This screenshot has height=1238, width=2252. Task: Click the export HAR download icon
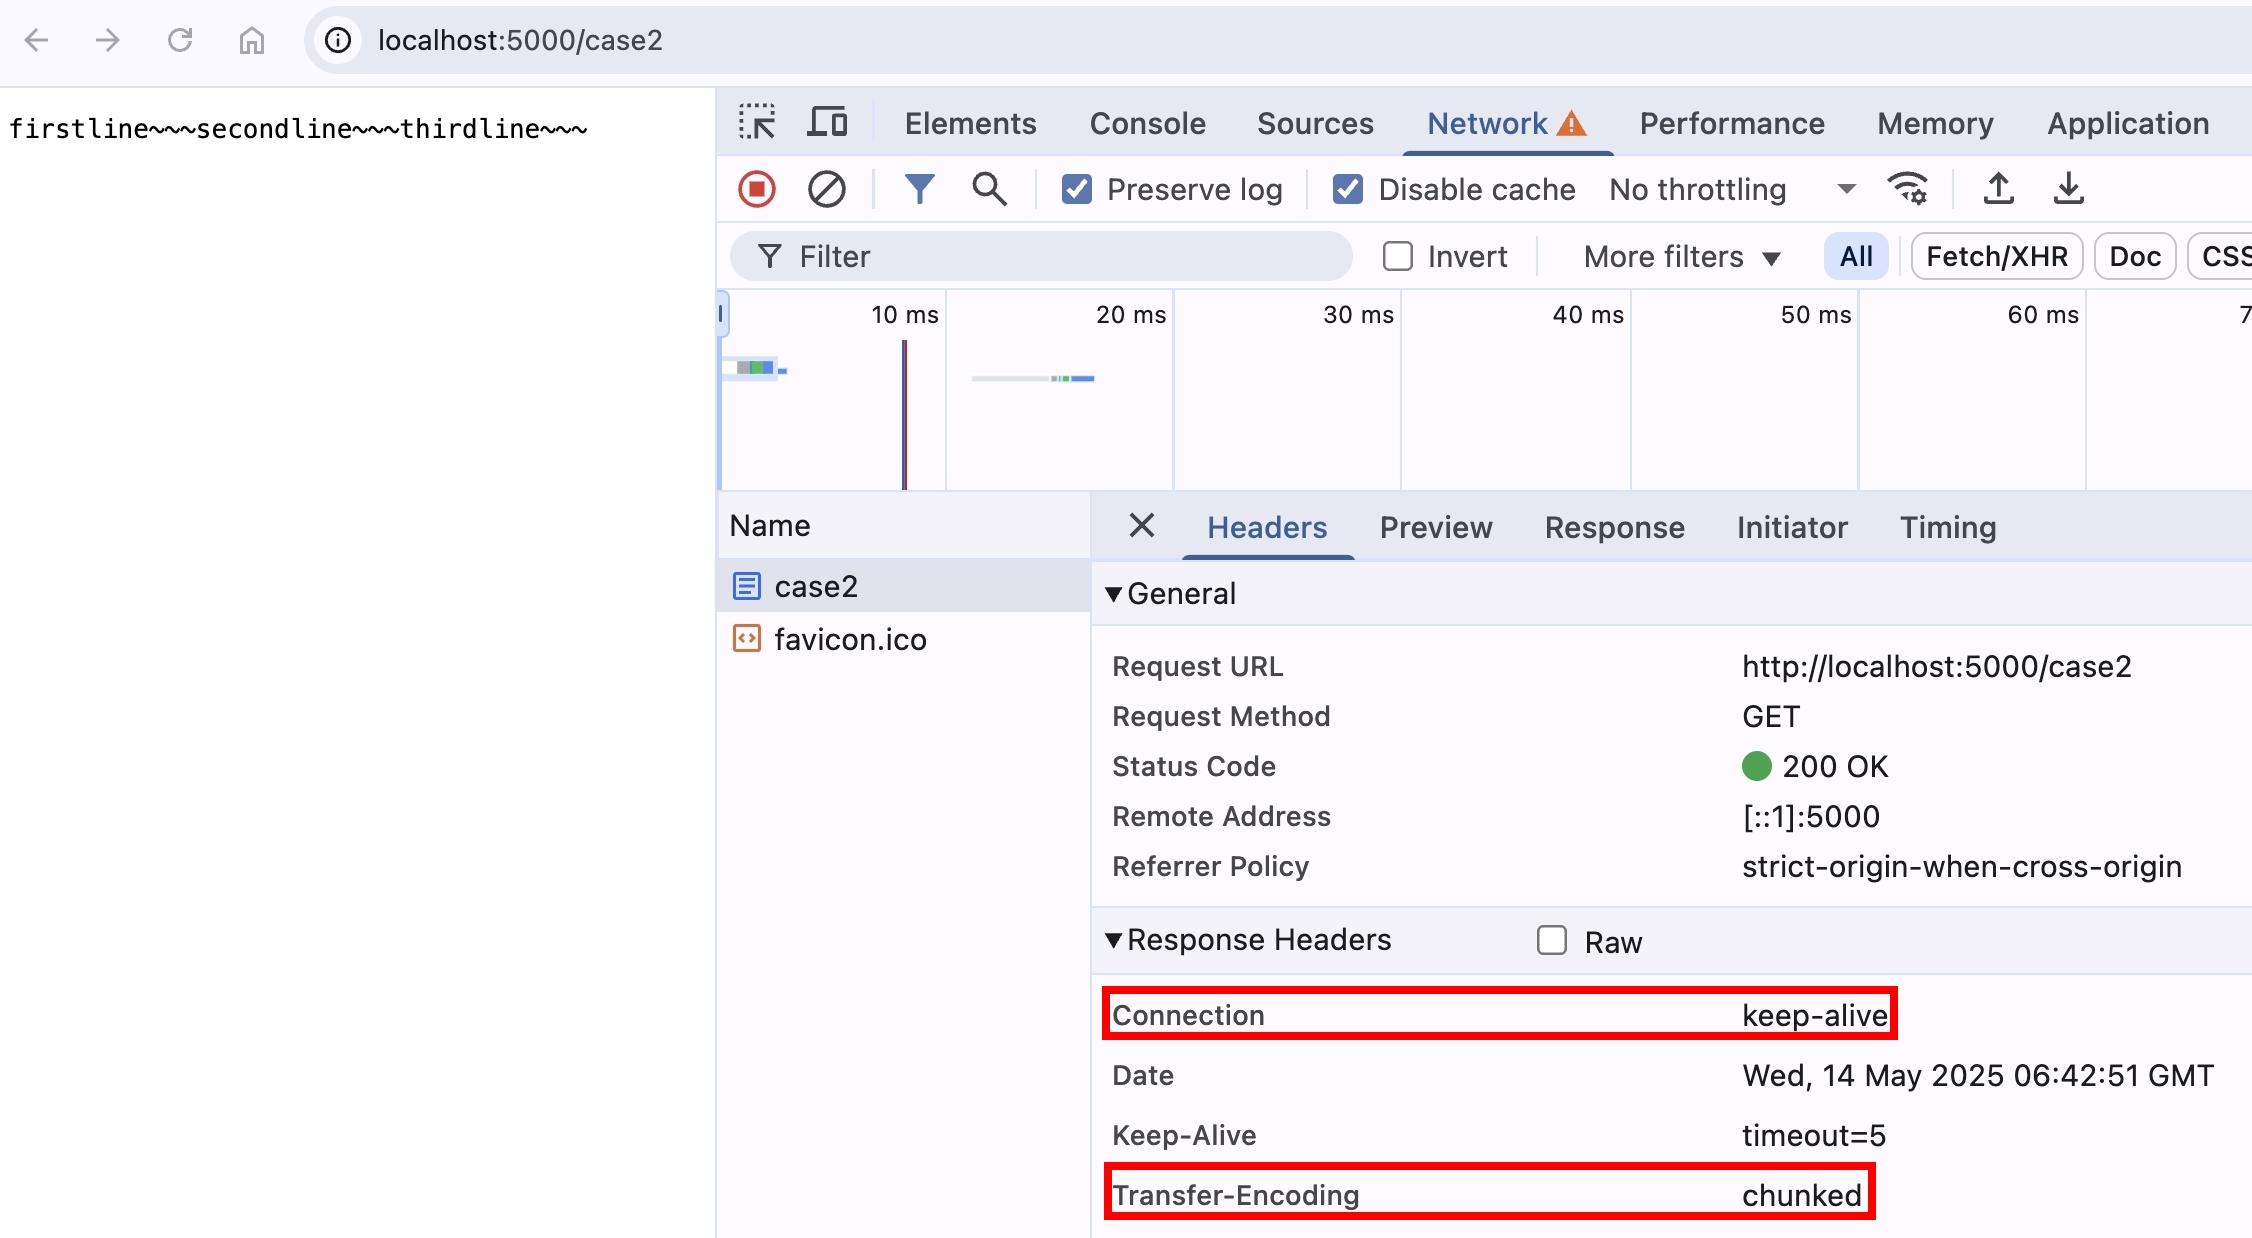(x=2068, y=189)
